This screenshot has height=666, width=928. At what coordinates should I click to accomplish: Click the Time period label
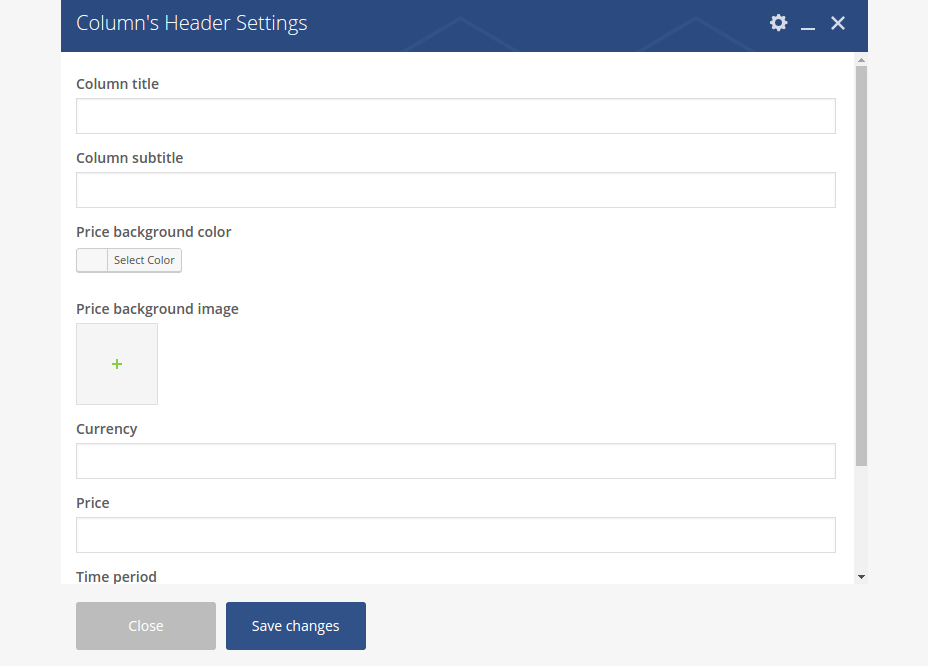coord(116,576)
